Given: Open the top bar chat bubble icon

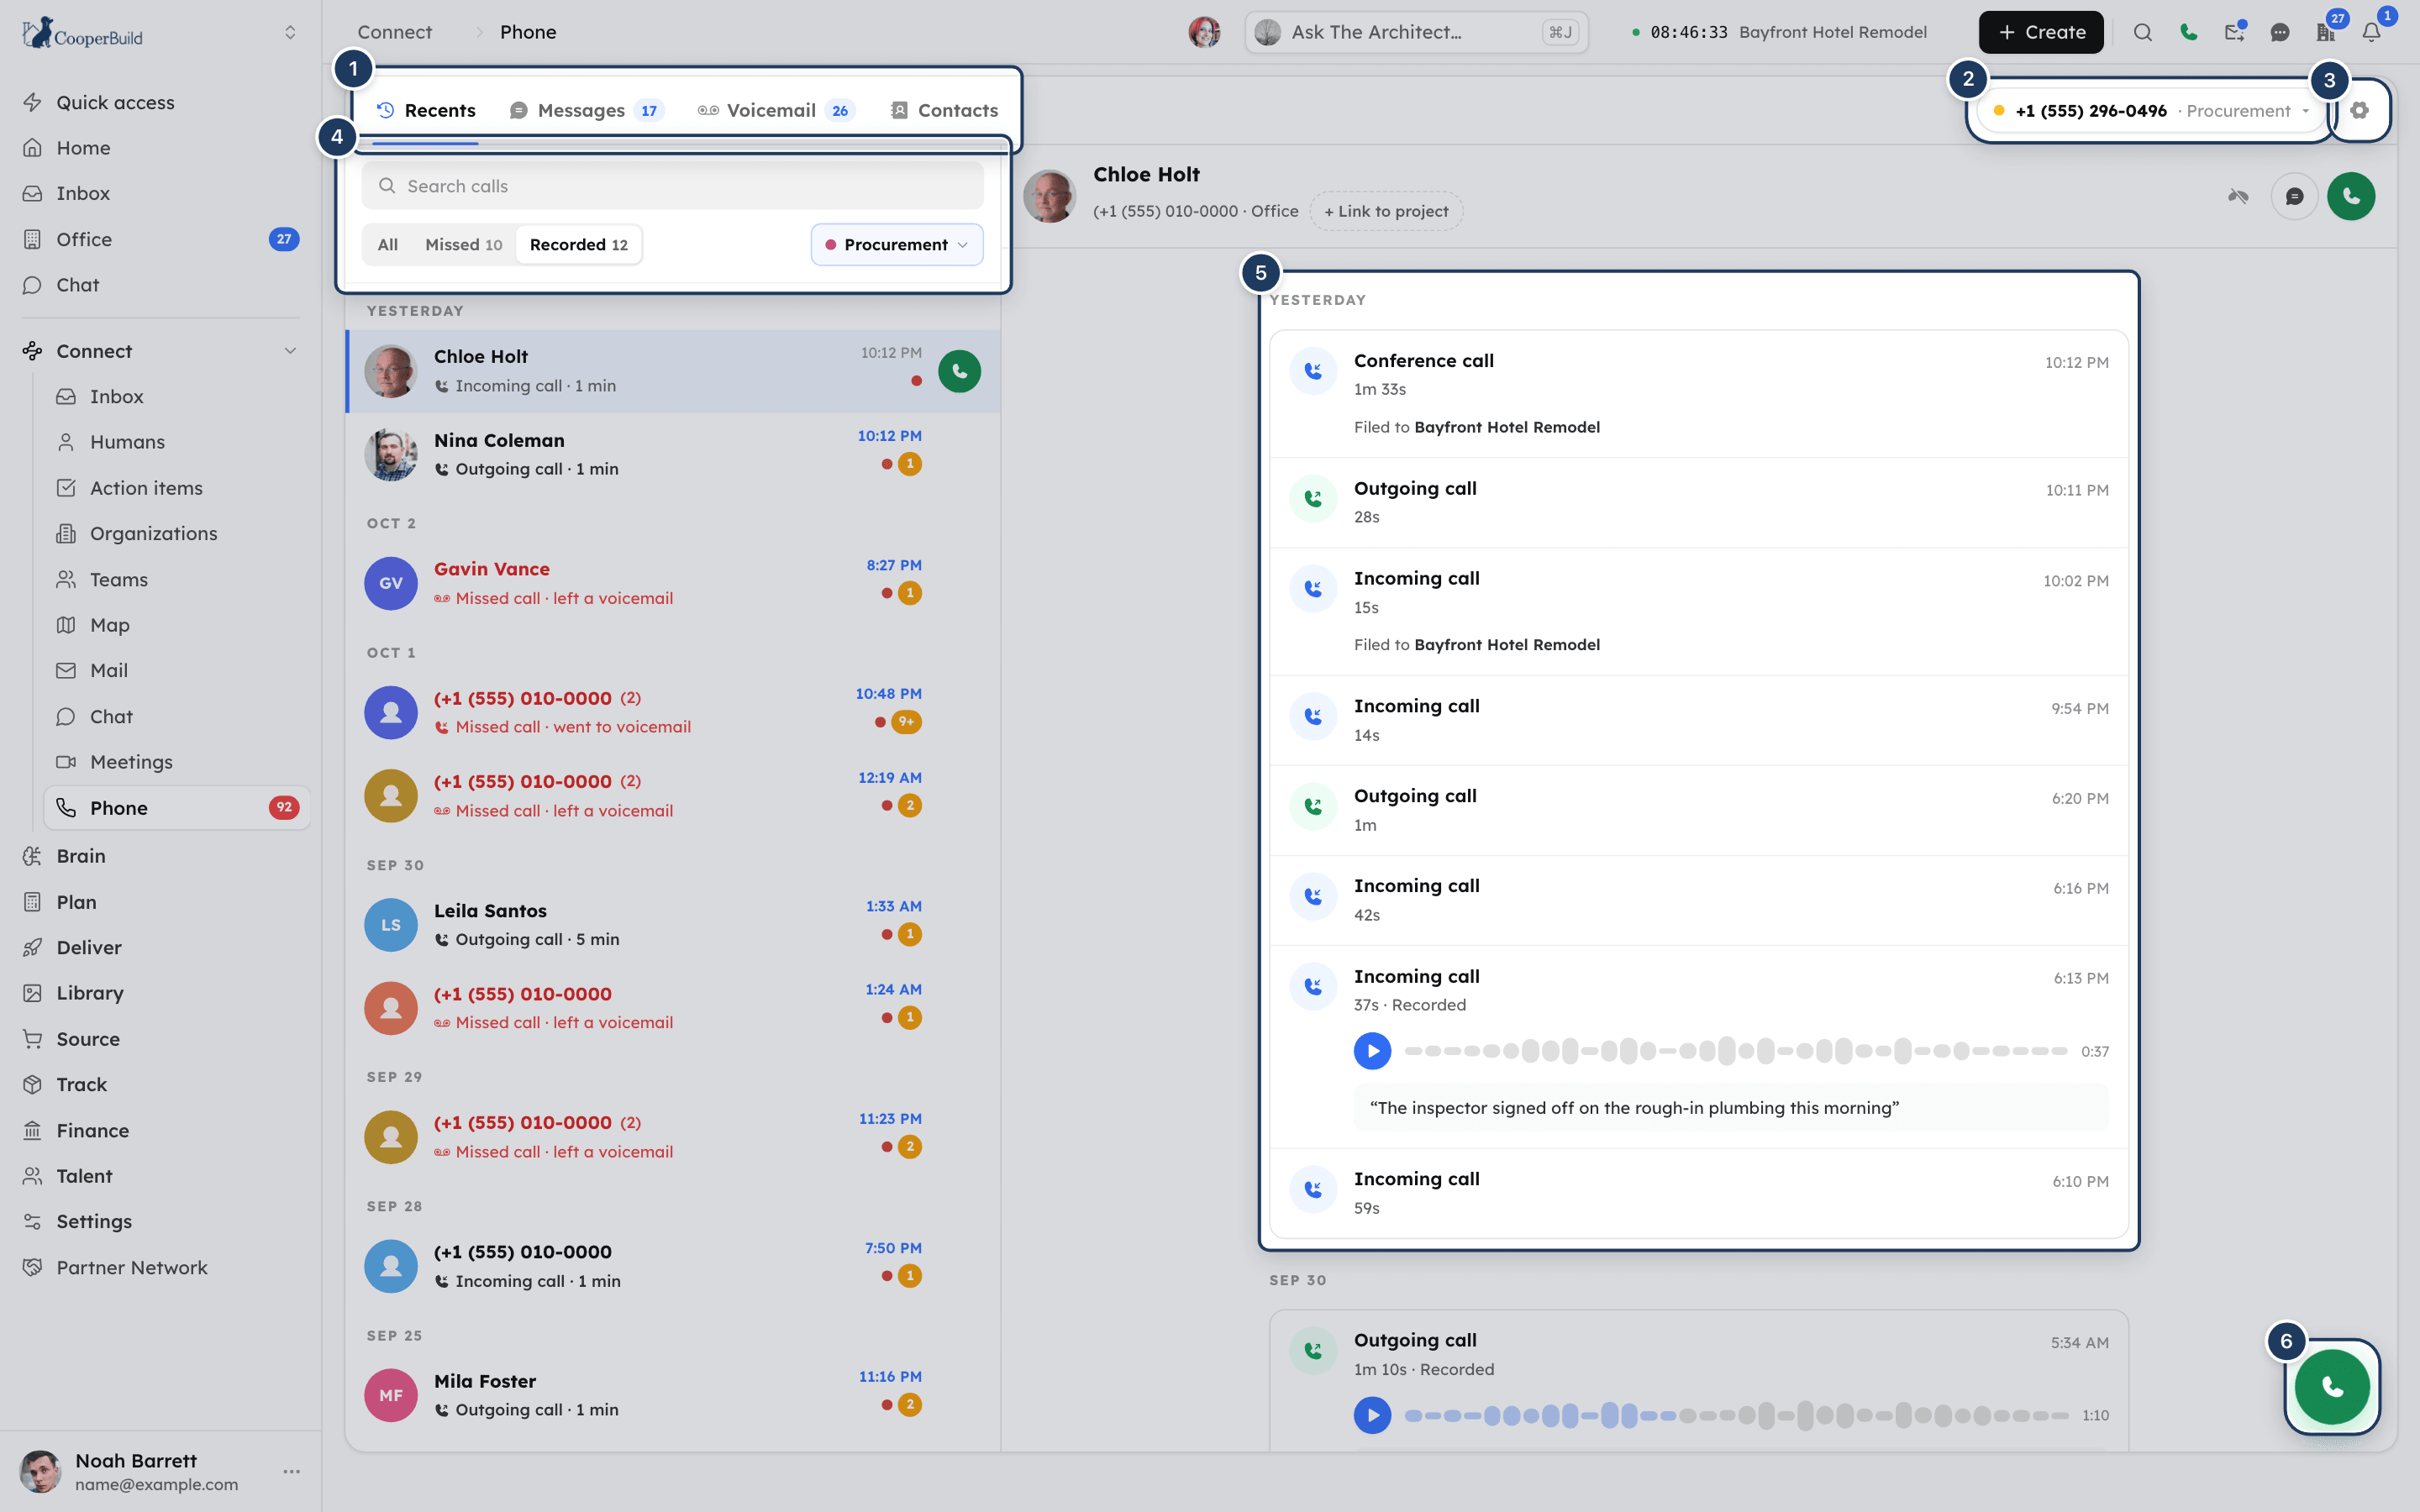Looking at the screenshot, I should click(2280, 32).
